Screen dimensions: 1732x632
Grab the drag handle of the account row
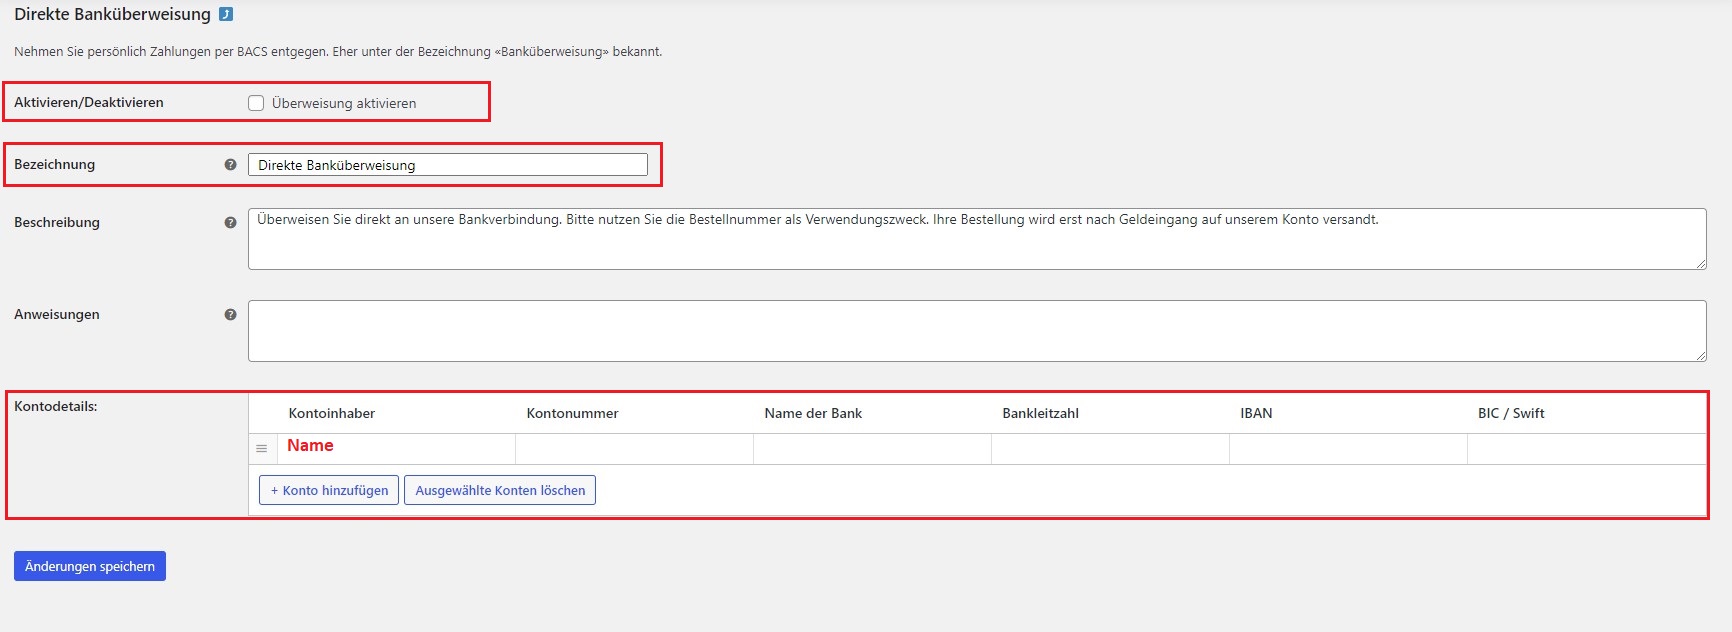tap(262, 449)
